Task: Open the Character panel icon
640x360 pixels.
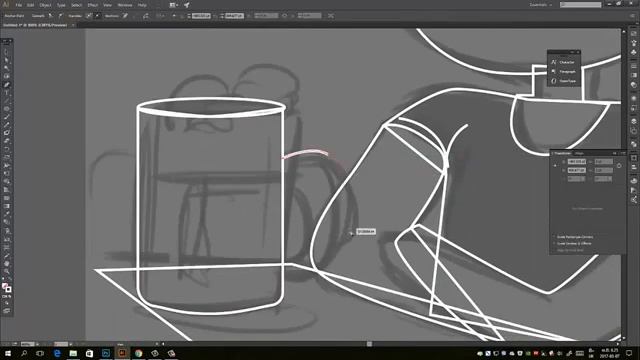Action: [563, 62]
